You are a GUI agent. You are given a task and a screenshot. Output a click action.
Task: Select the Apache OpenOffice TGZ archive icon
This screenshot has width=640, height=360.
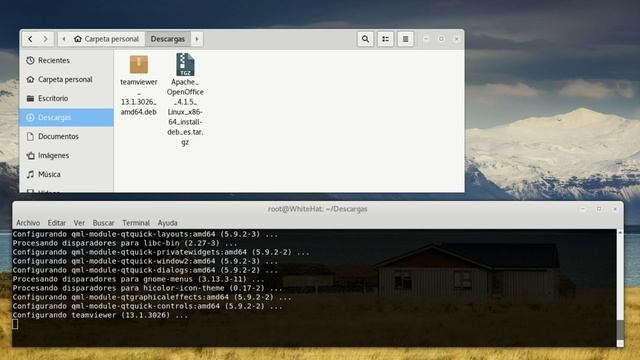tap(185, 64)
